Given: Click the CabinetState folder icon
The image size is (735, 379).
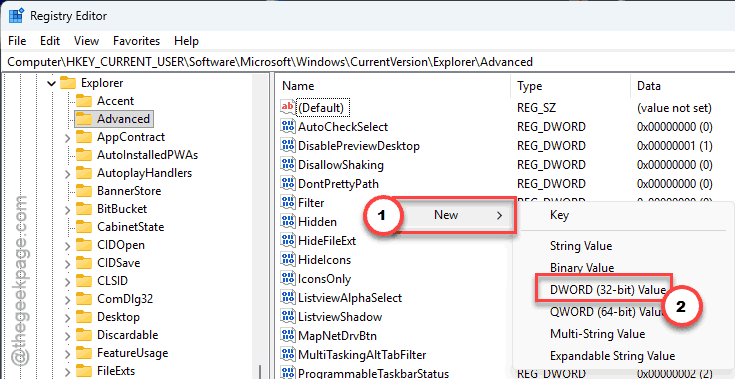Looking at the screenshot, I should [x=84, y=227].
